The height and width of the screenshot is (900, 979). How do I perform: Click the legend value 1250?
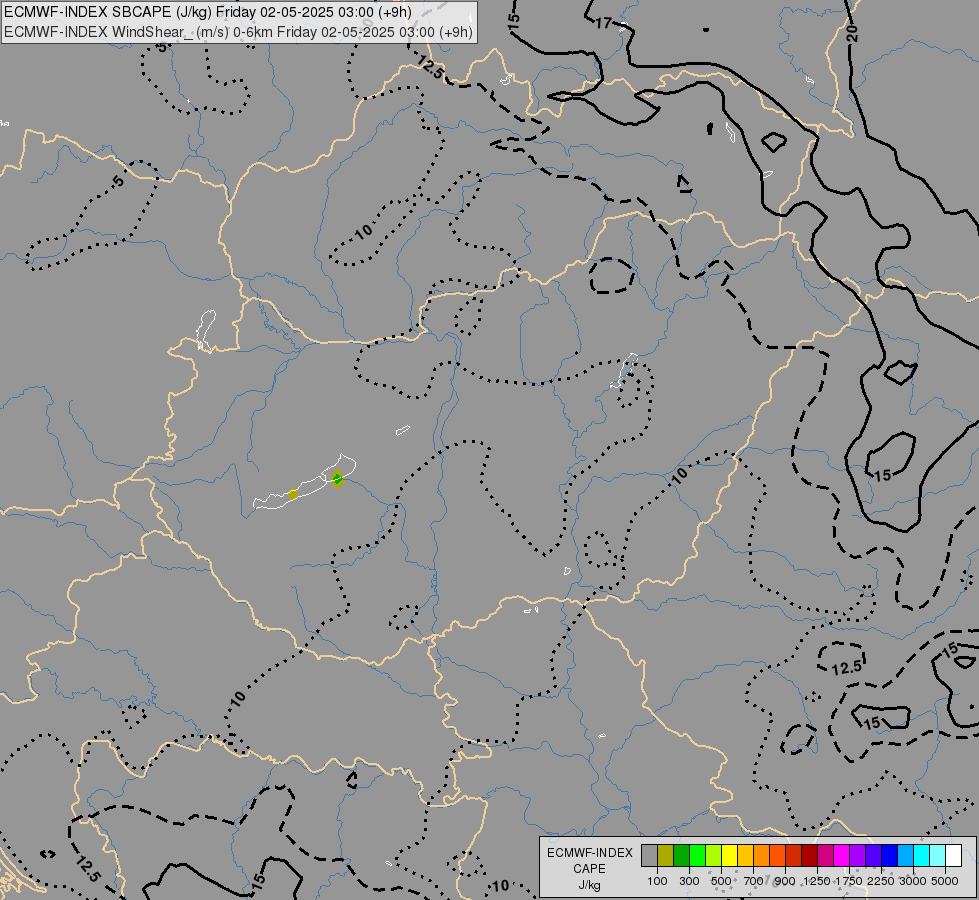pos(817,881)
